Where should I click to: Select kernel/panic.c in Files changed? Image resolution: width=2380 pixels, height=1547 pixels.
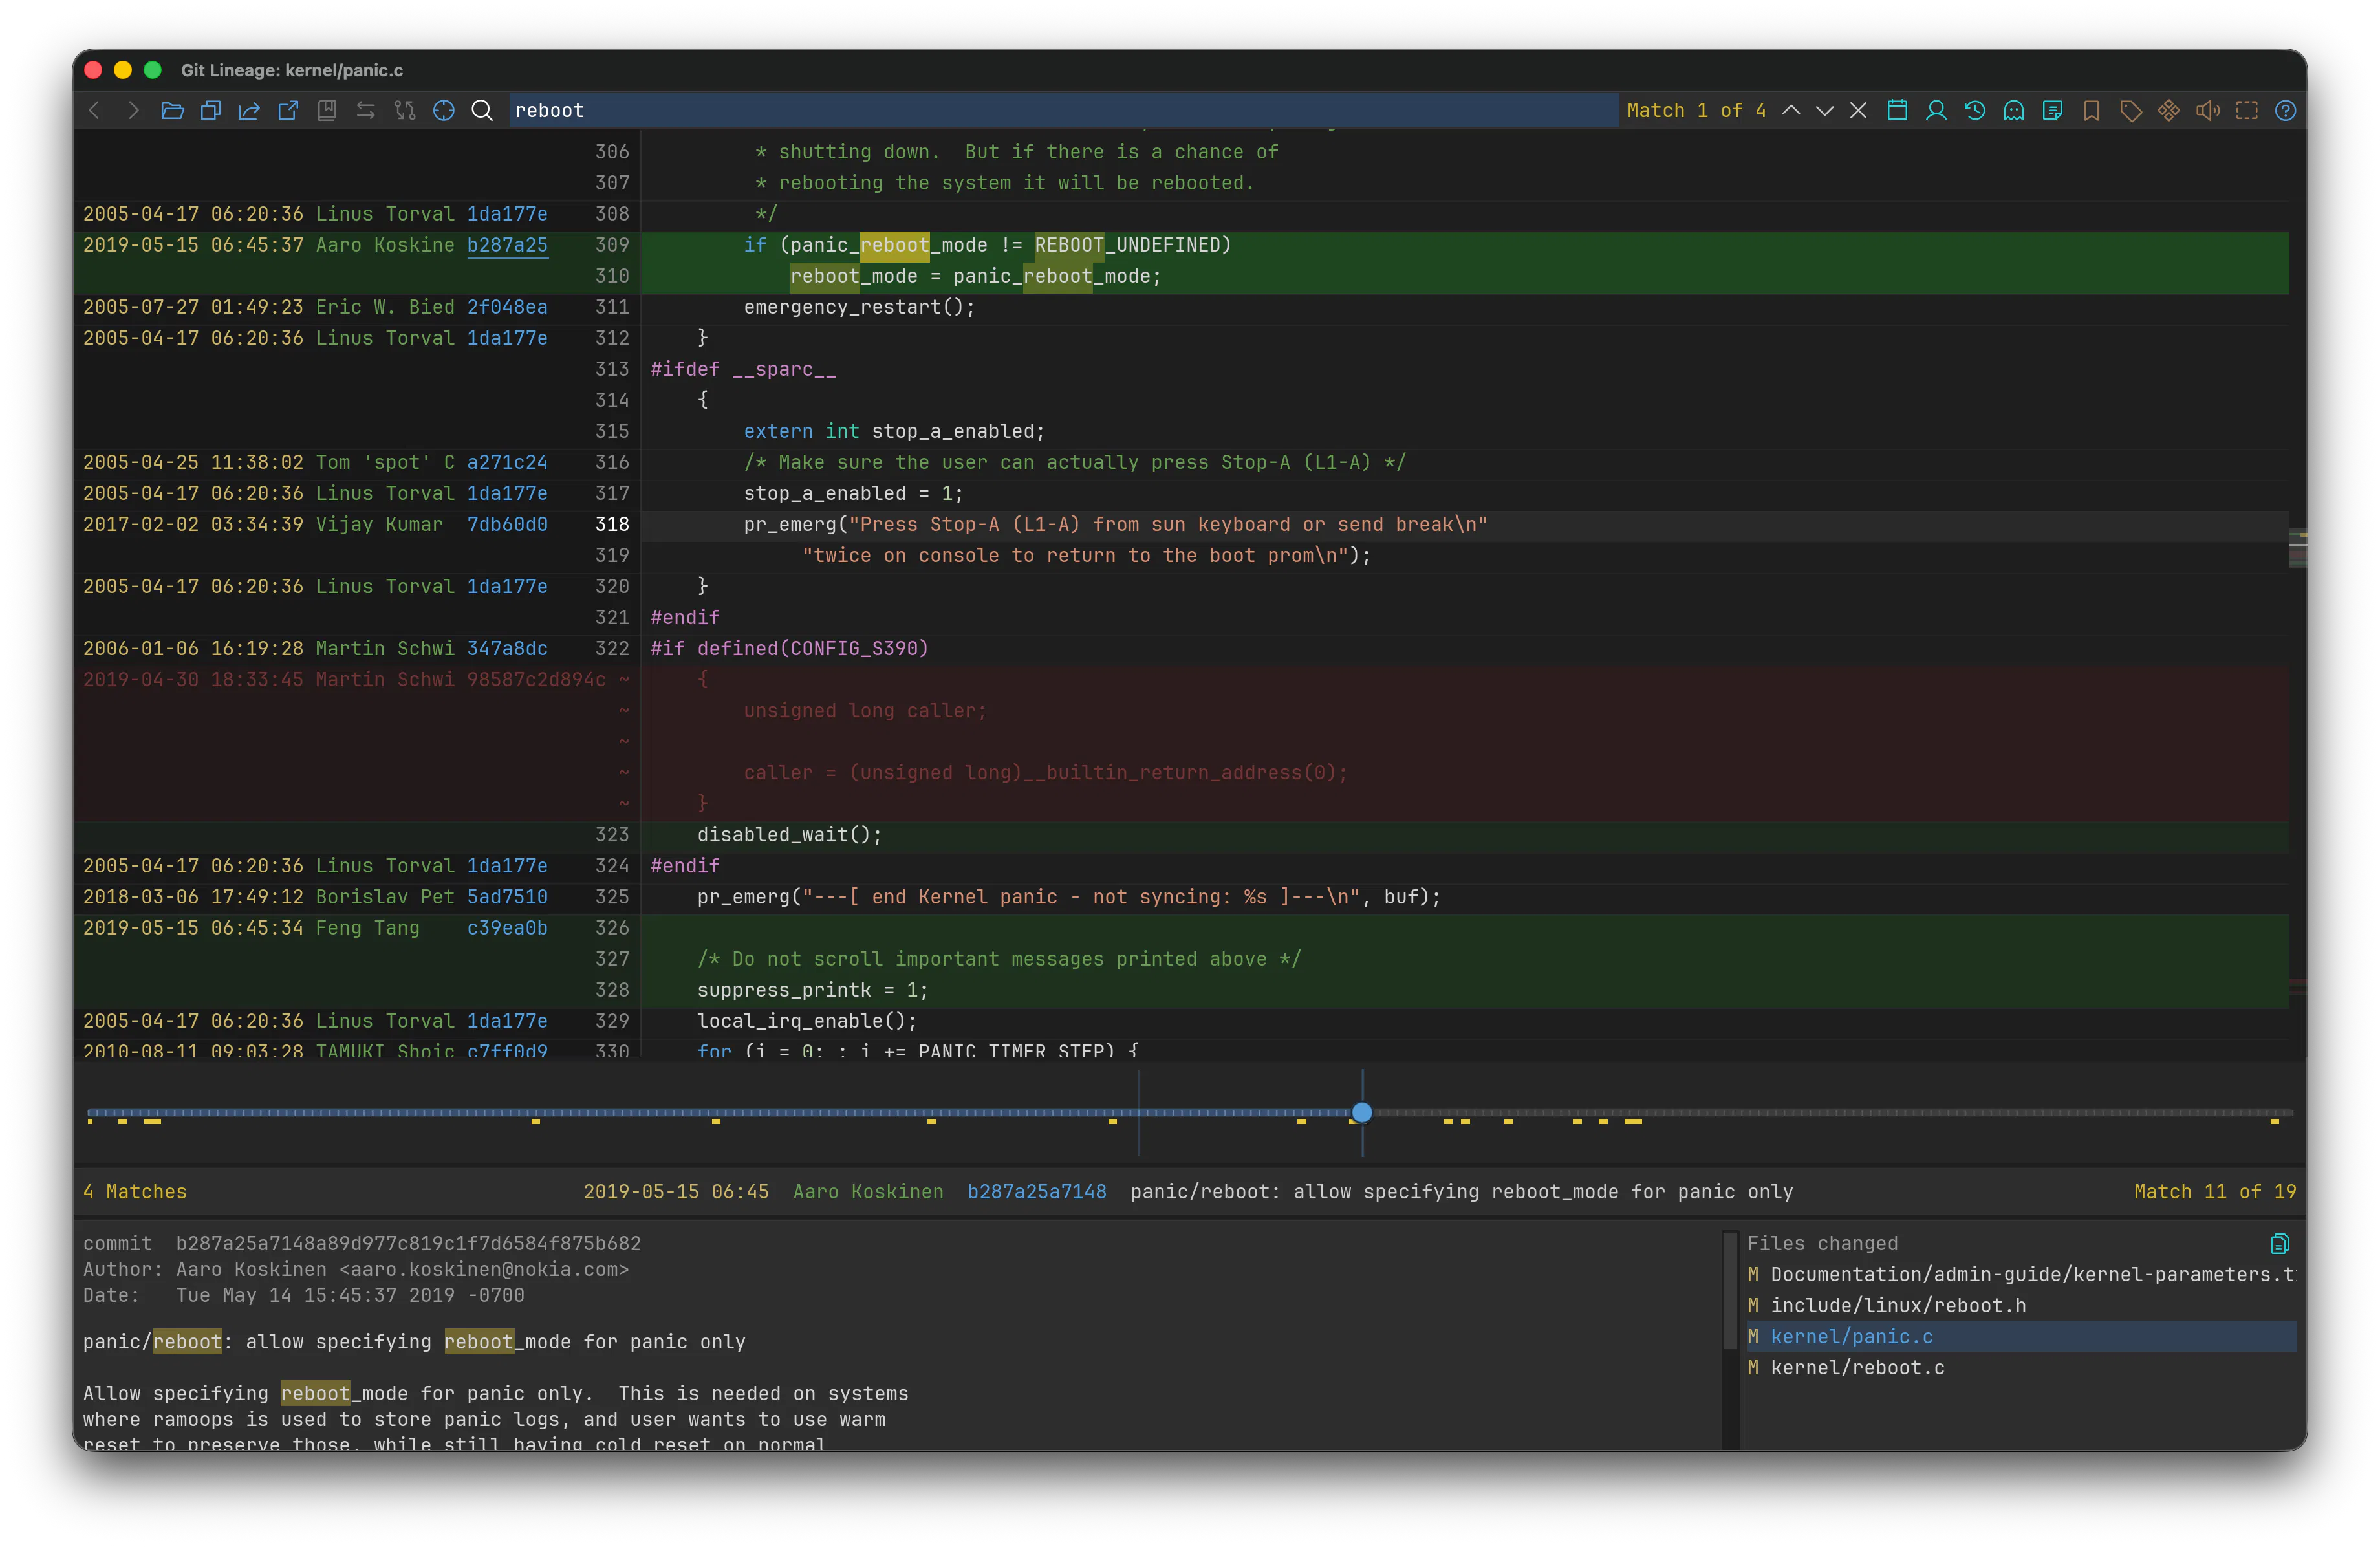[x=2021, y=1336]
